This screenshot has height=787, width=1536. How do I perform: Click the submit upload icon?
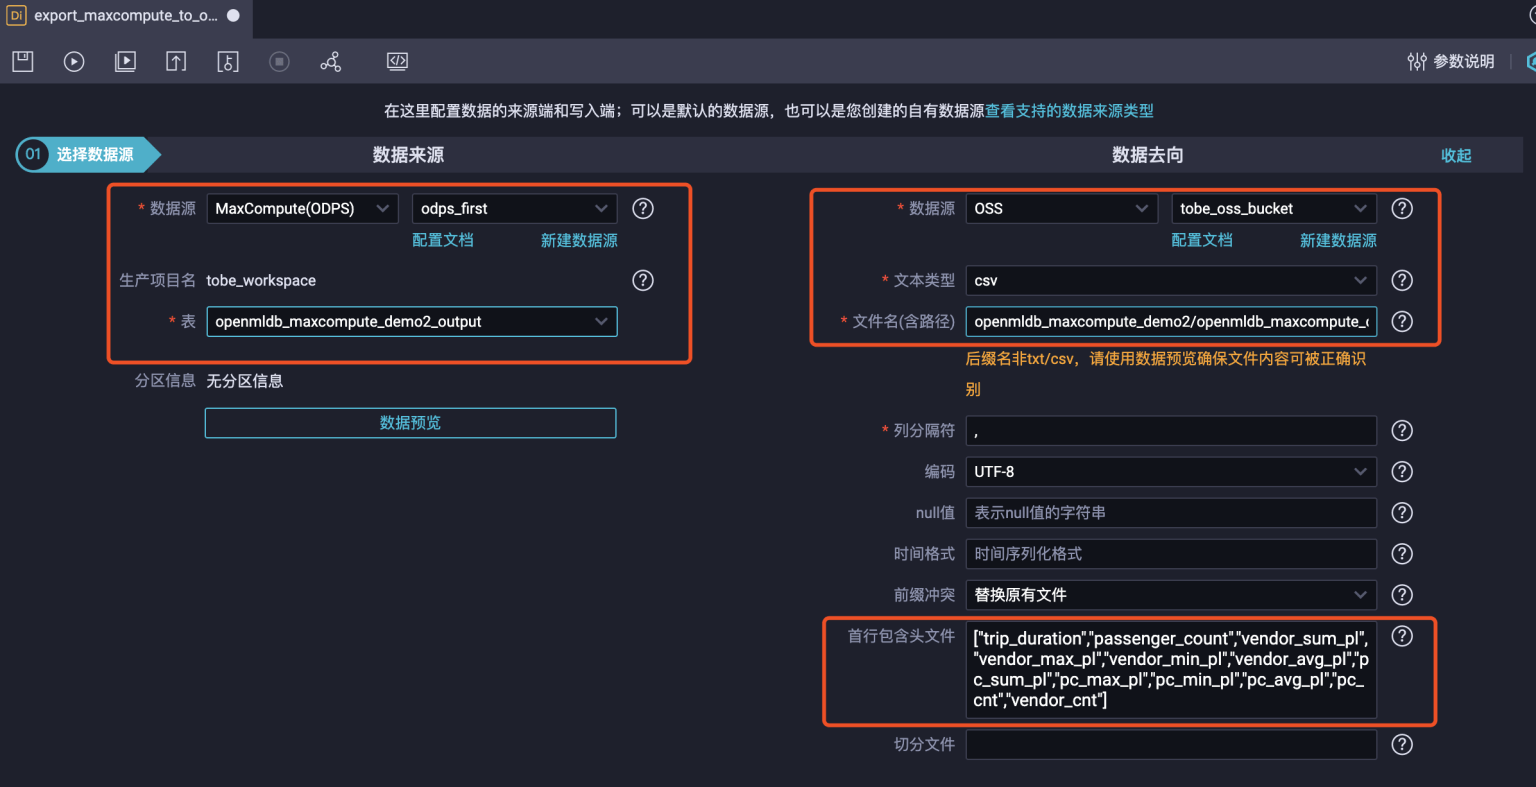[176, 61]
